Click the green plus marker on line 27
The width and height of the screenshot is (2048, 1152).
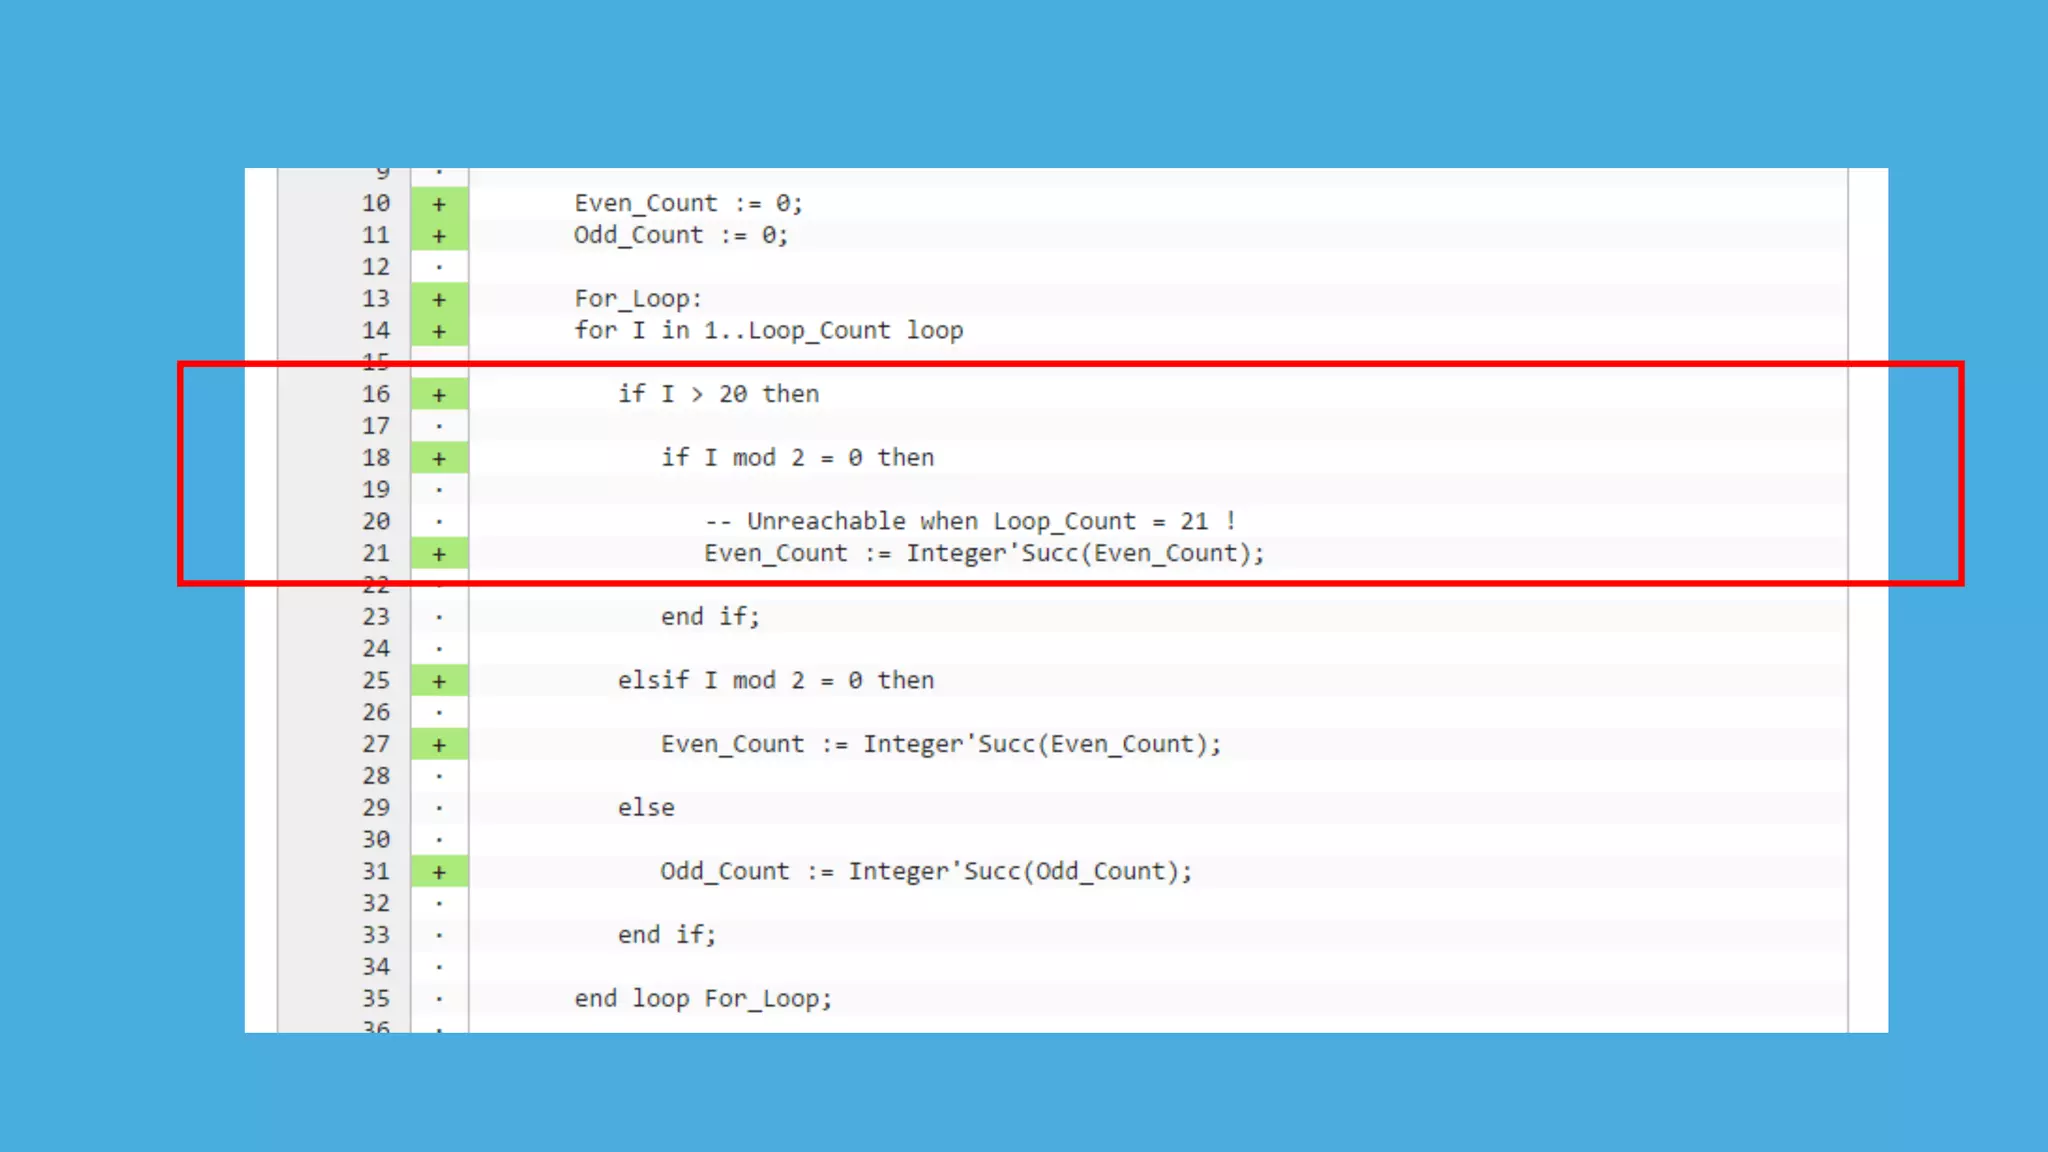pyautogui.click(x=439, y=745)
